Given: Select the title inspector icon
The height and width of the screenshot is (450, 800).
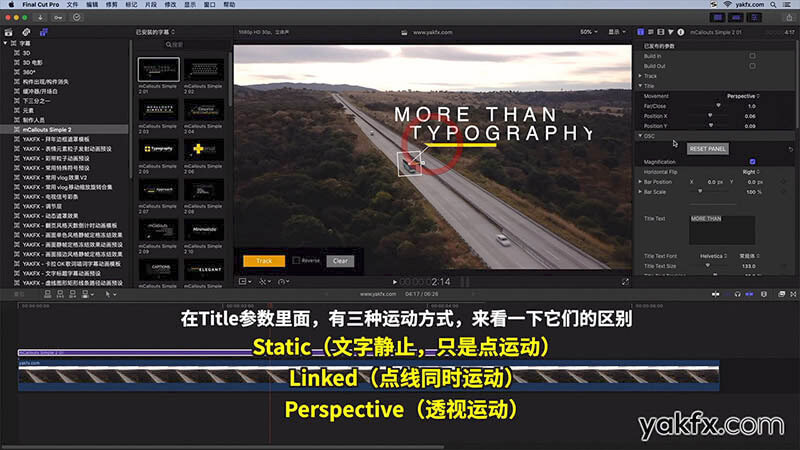Looking at the screenshot, I should tap(641, 32).
